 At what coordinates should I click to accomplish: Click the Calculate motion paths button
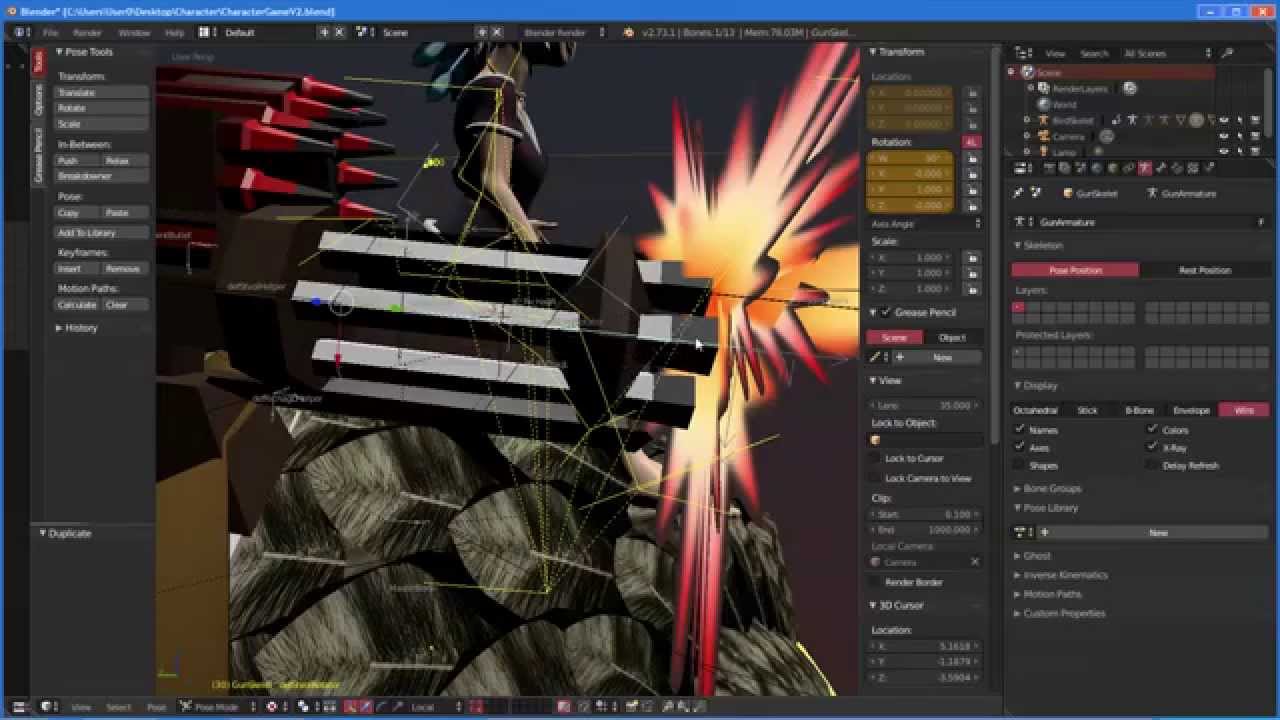pos(77,304)
